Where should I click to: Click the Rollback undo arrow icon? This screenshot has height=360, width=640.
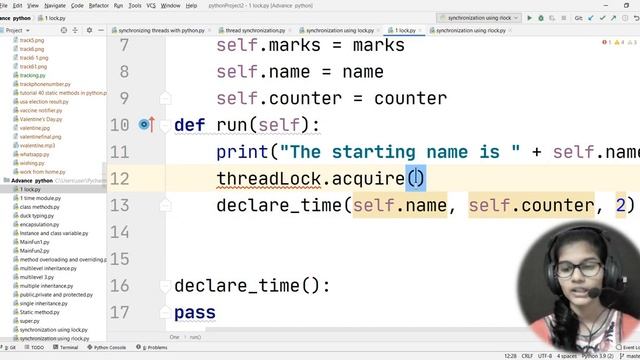pos(636,18)
